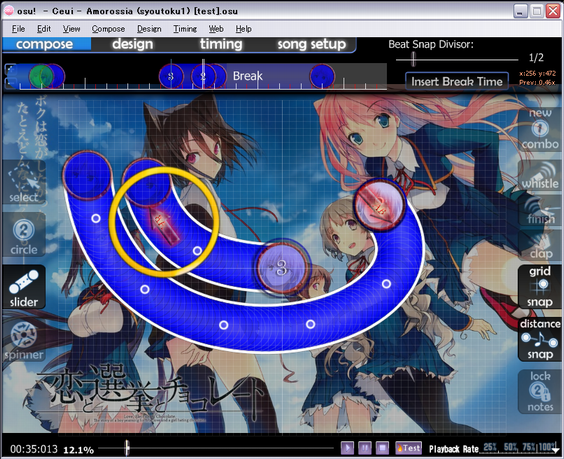The width and height of the screenshot is (564, 459).
Task: Set playback rate to 75%
Action: pyautogui.click(x=529, y=447)
